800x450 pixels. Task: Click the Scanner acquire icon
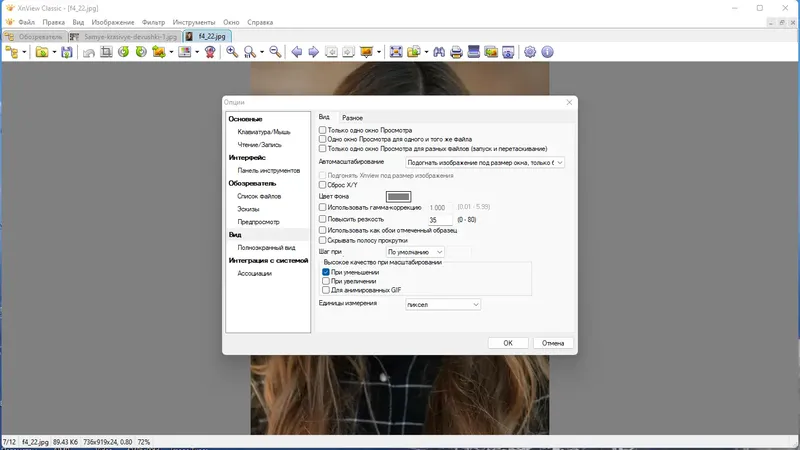pyautogui.click(x=473, y=52)
